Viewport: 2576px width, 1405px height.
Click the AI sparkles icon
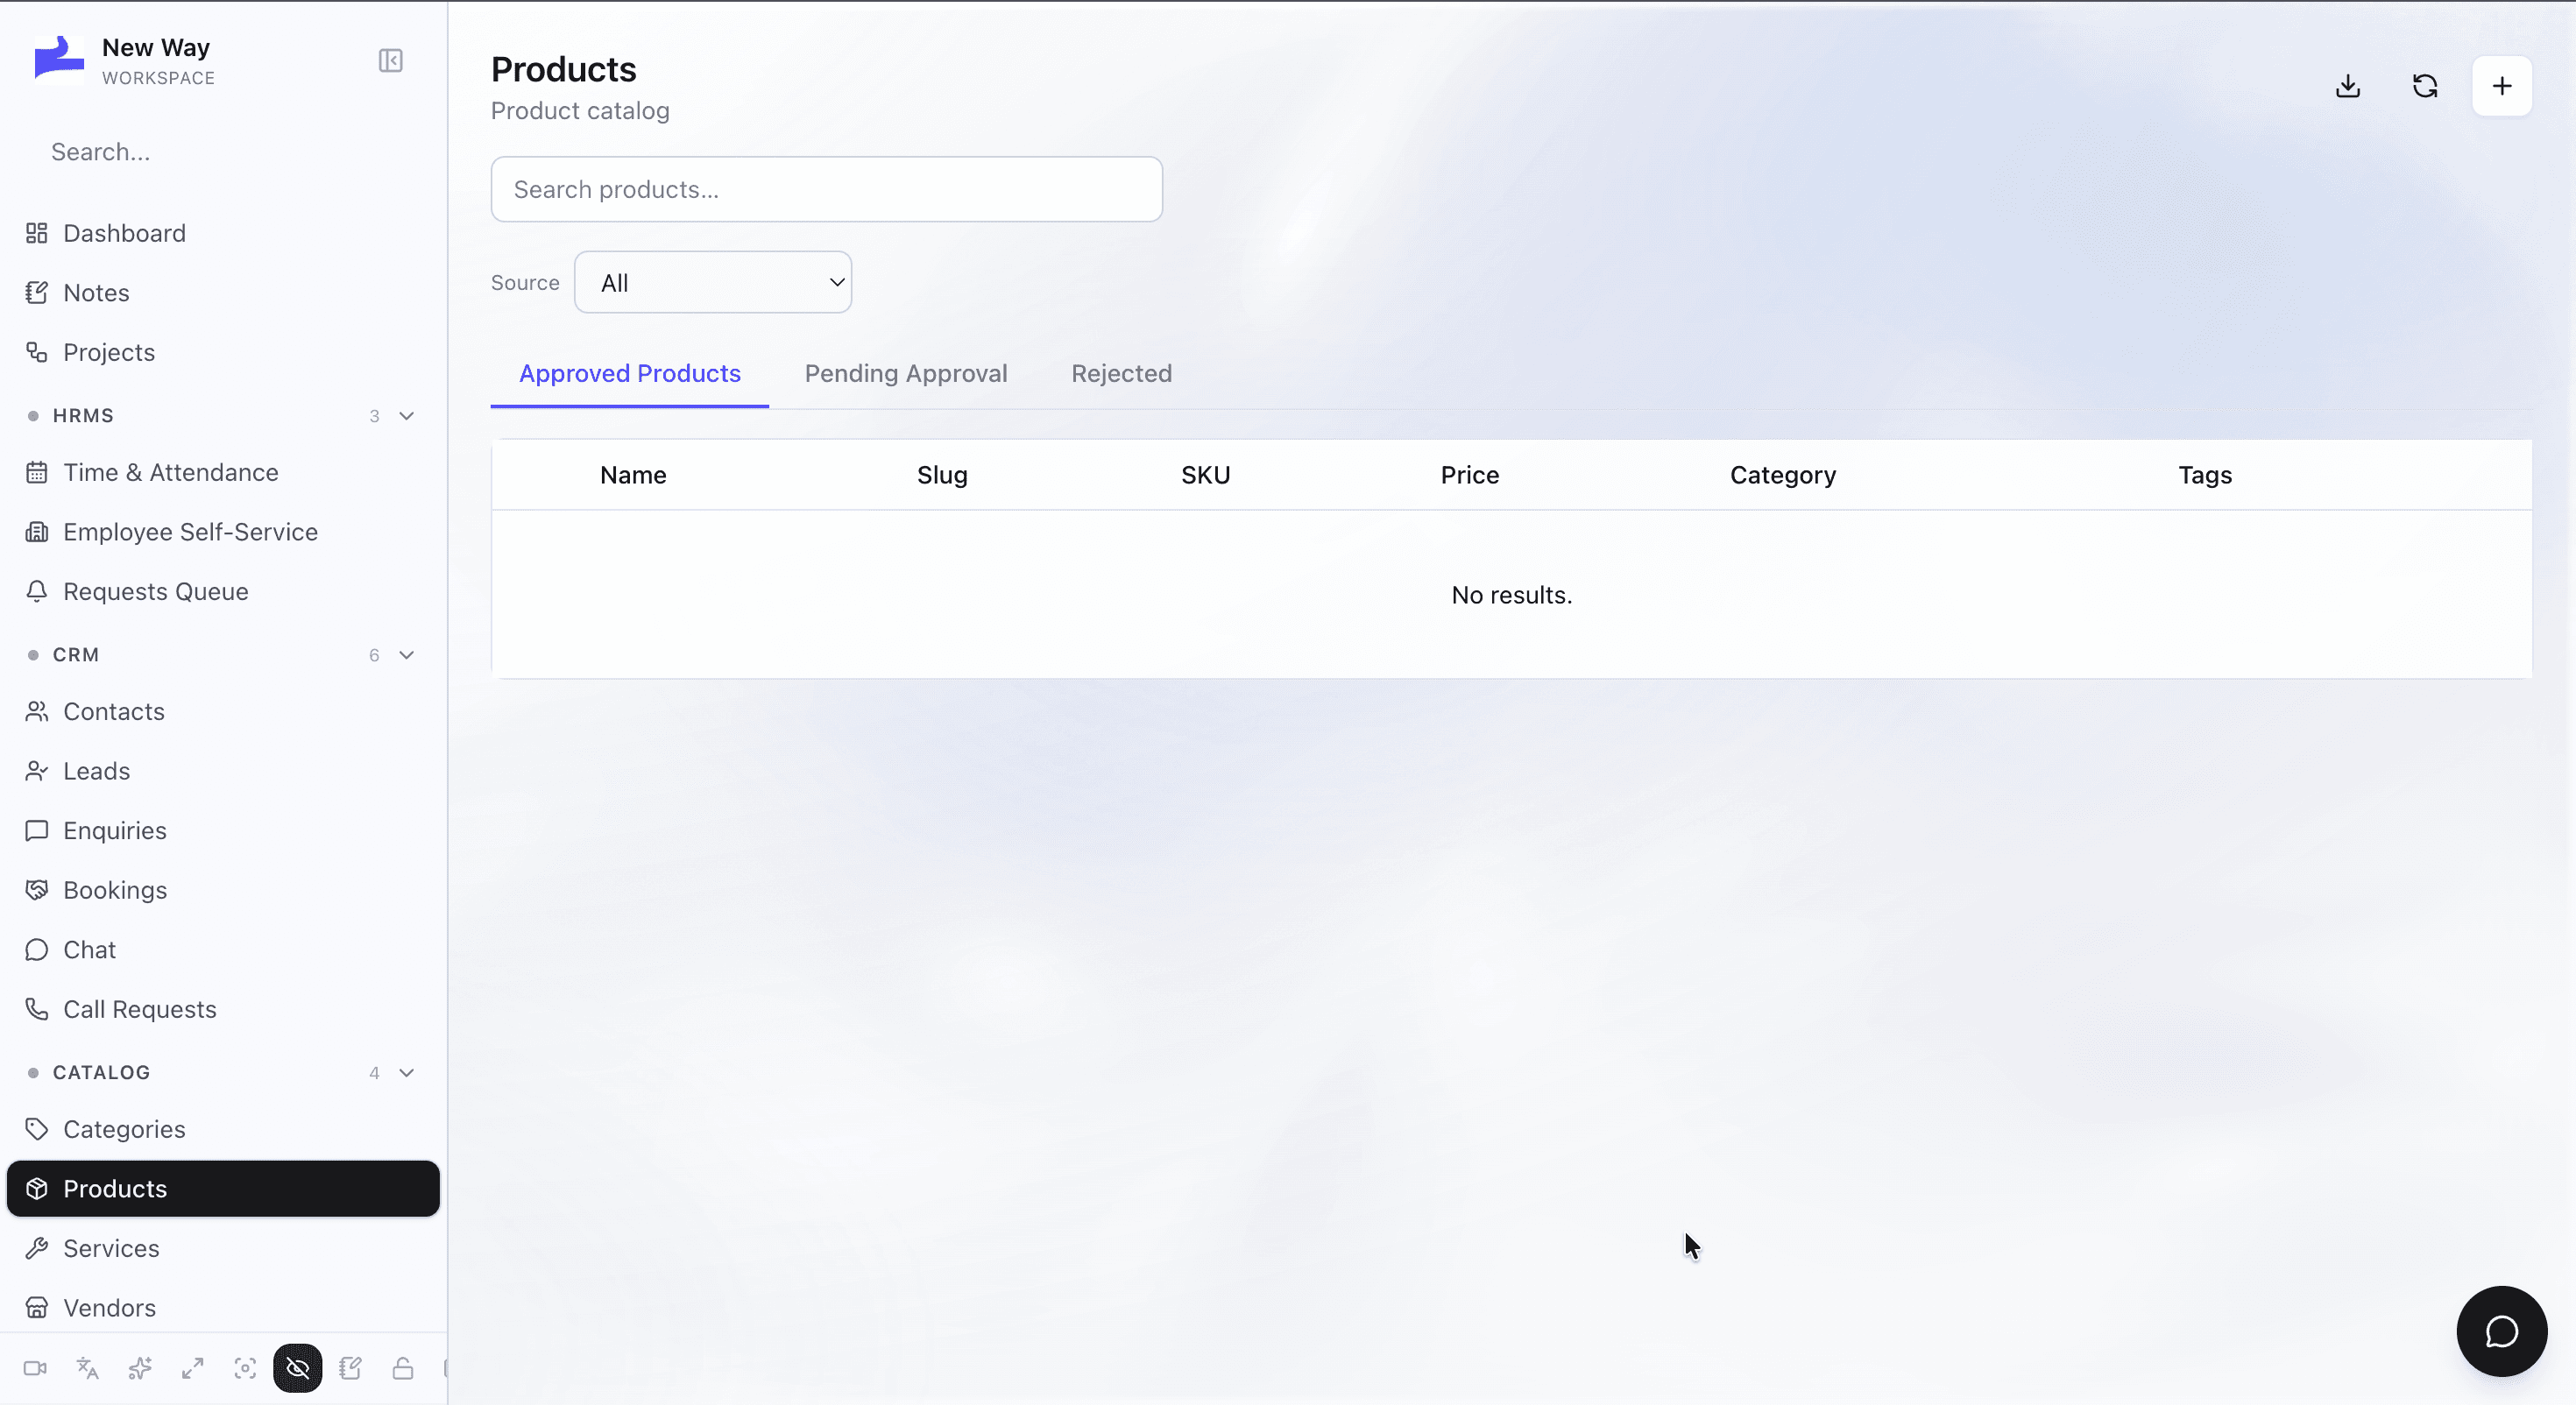point(140,1368)
